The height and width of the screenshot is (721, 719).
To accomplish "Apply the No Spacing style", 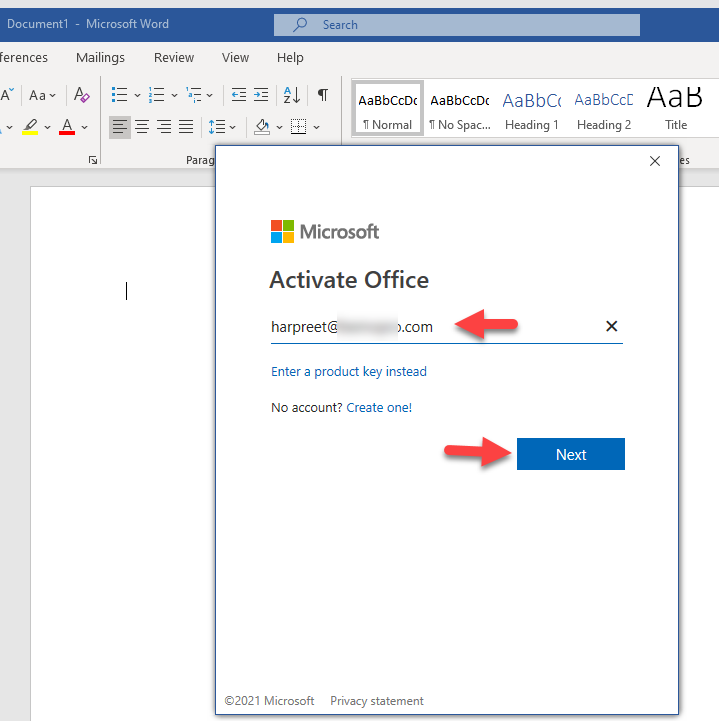I will 460,109.
